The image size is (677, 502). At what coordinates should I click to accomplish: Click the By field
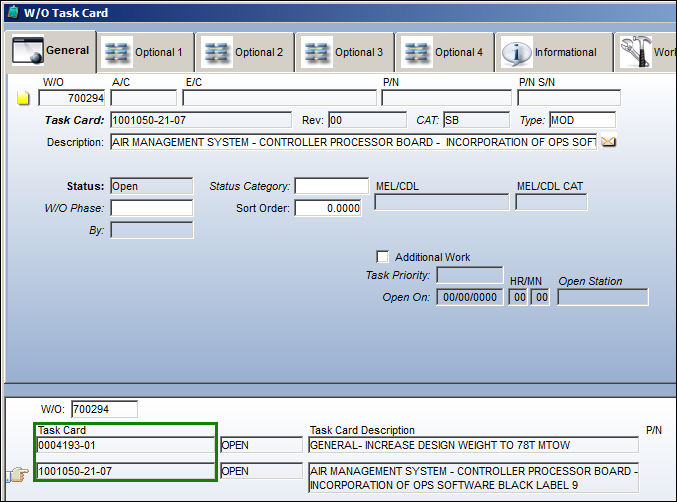(152, 230)
